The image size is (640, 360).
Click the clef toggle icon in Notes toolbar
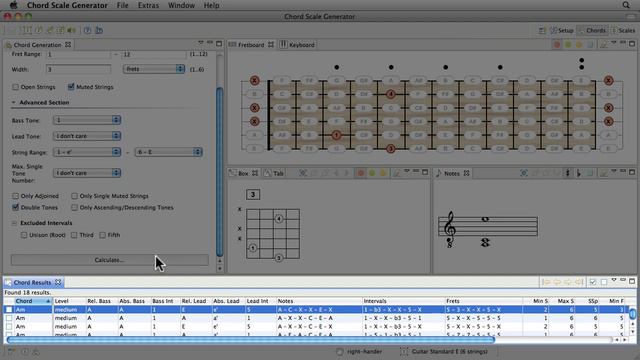pyautogui.click(x=568, y=173)
